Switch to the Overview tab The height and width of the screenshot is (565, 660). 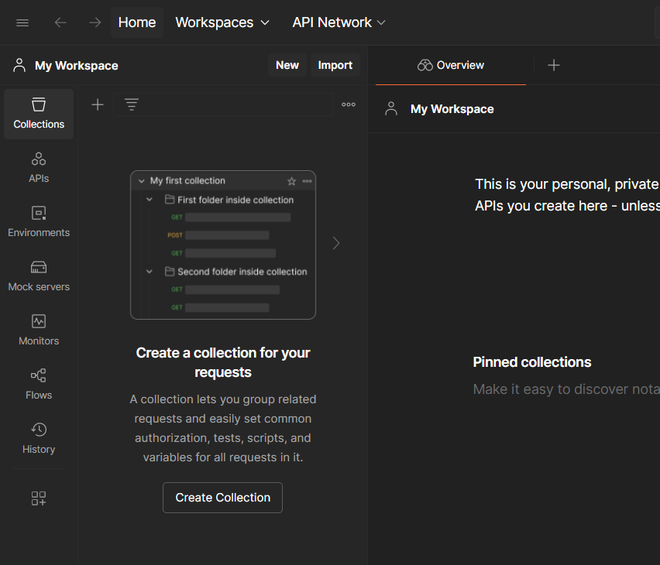pos(451,65)
